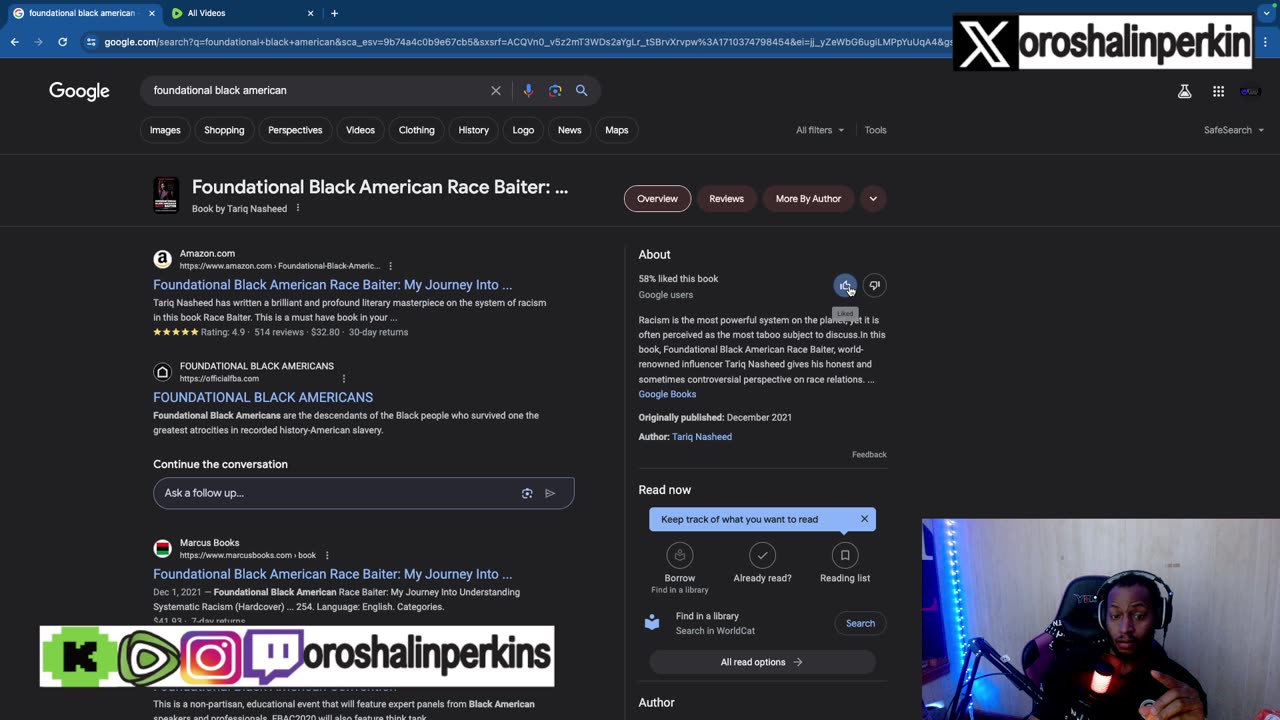Close the 'All Videos' tab
1280x720 pixels.
pos(310,13)
